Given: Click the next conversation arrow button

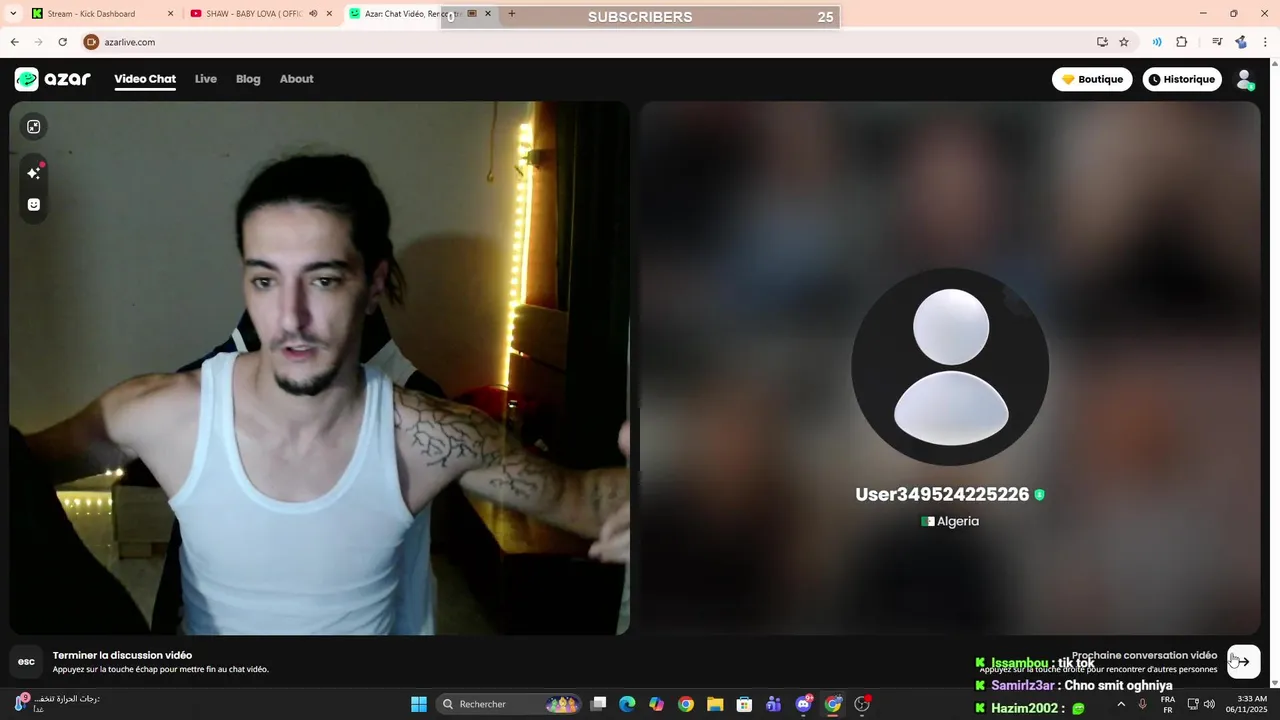Looking at the screenshot, I should point(1244,661).
